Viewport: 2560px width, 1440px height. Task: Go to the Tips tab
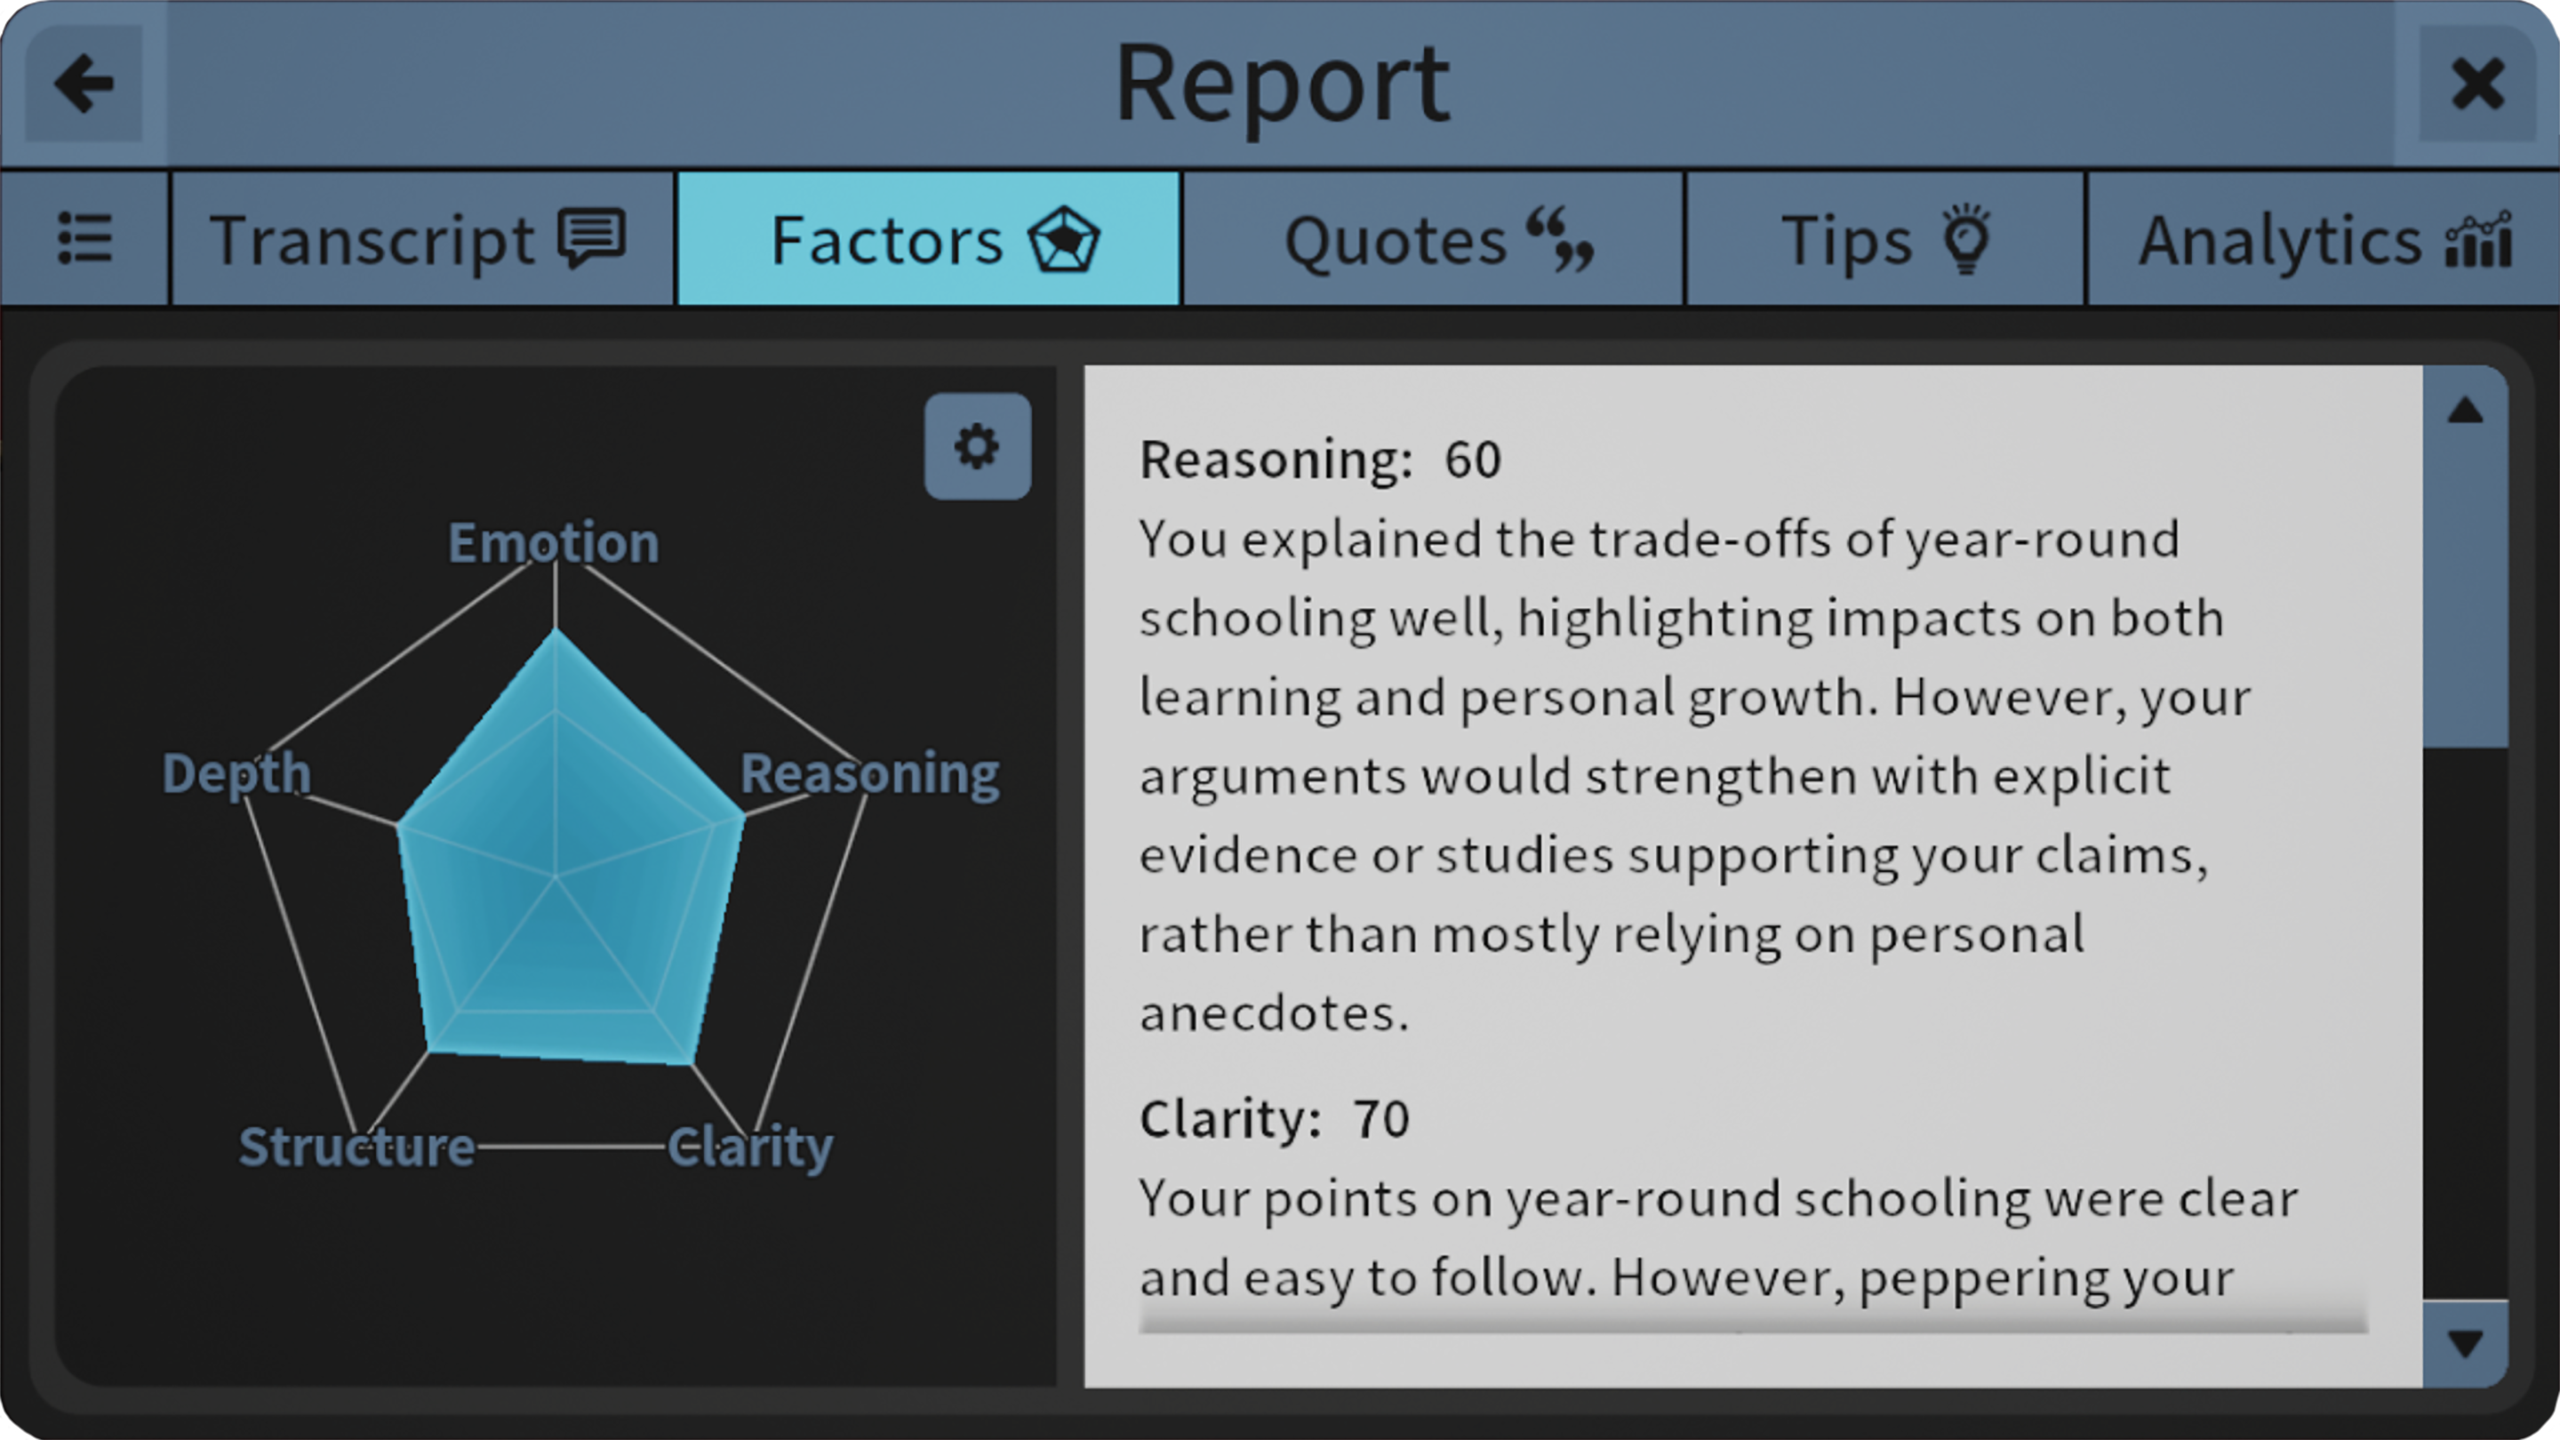point(1885,239)
